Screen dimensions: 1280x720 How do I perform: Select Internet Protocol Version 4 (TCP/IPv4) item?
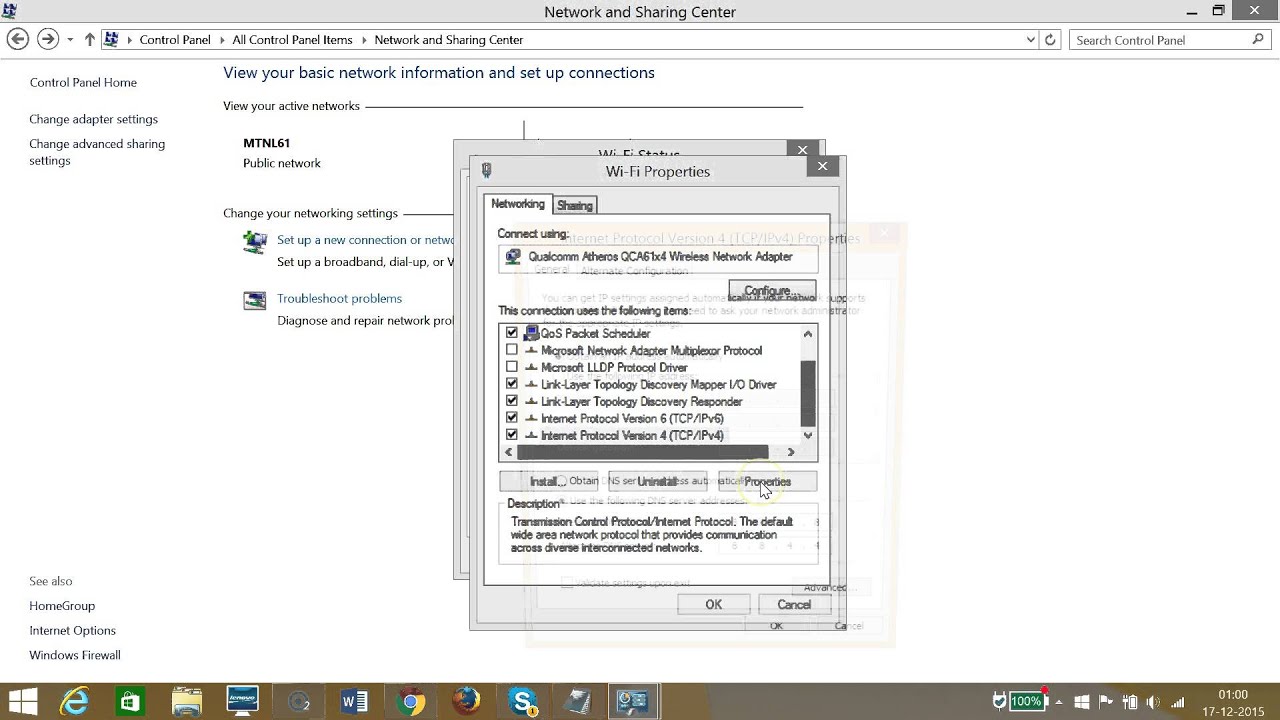[632, 435]
